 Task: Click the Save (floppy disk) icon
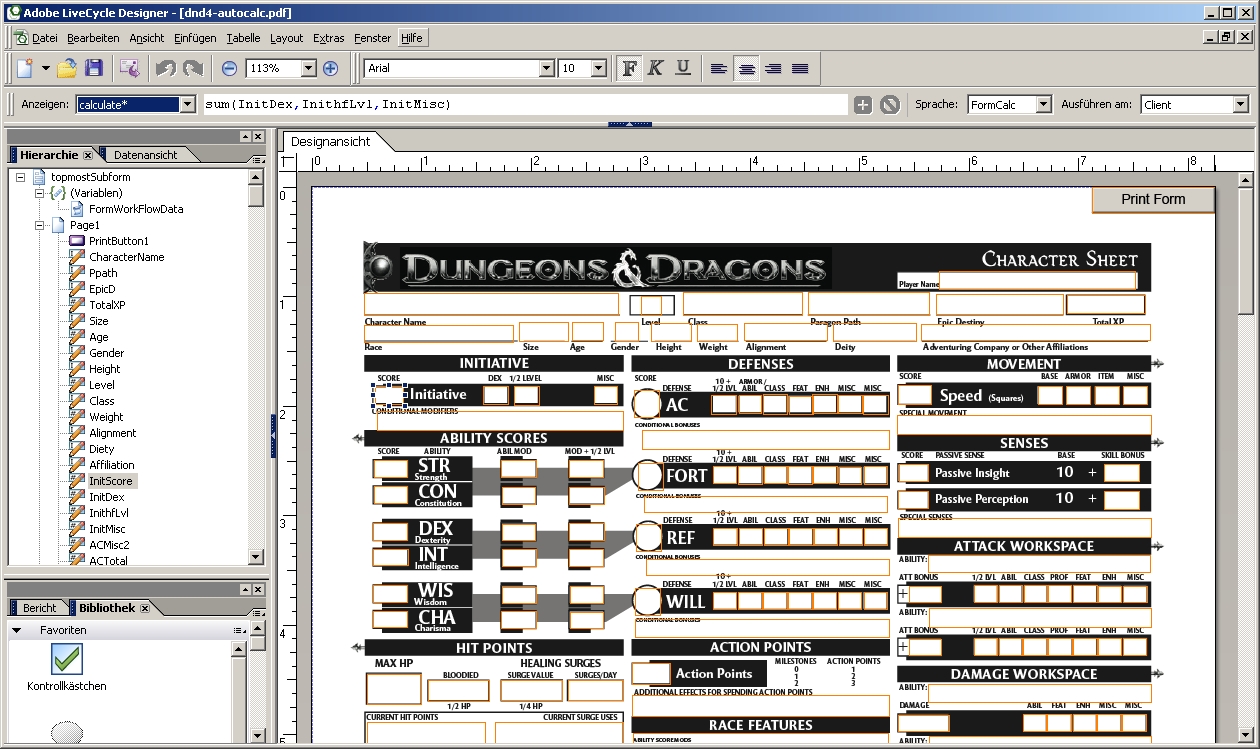click(x=94, y=69)
